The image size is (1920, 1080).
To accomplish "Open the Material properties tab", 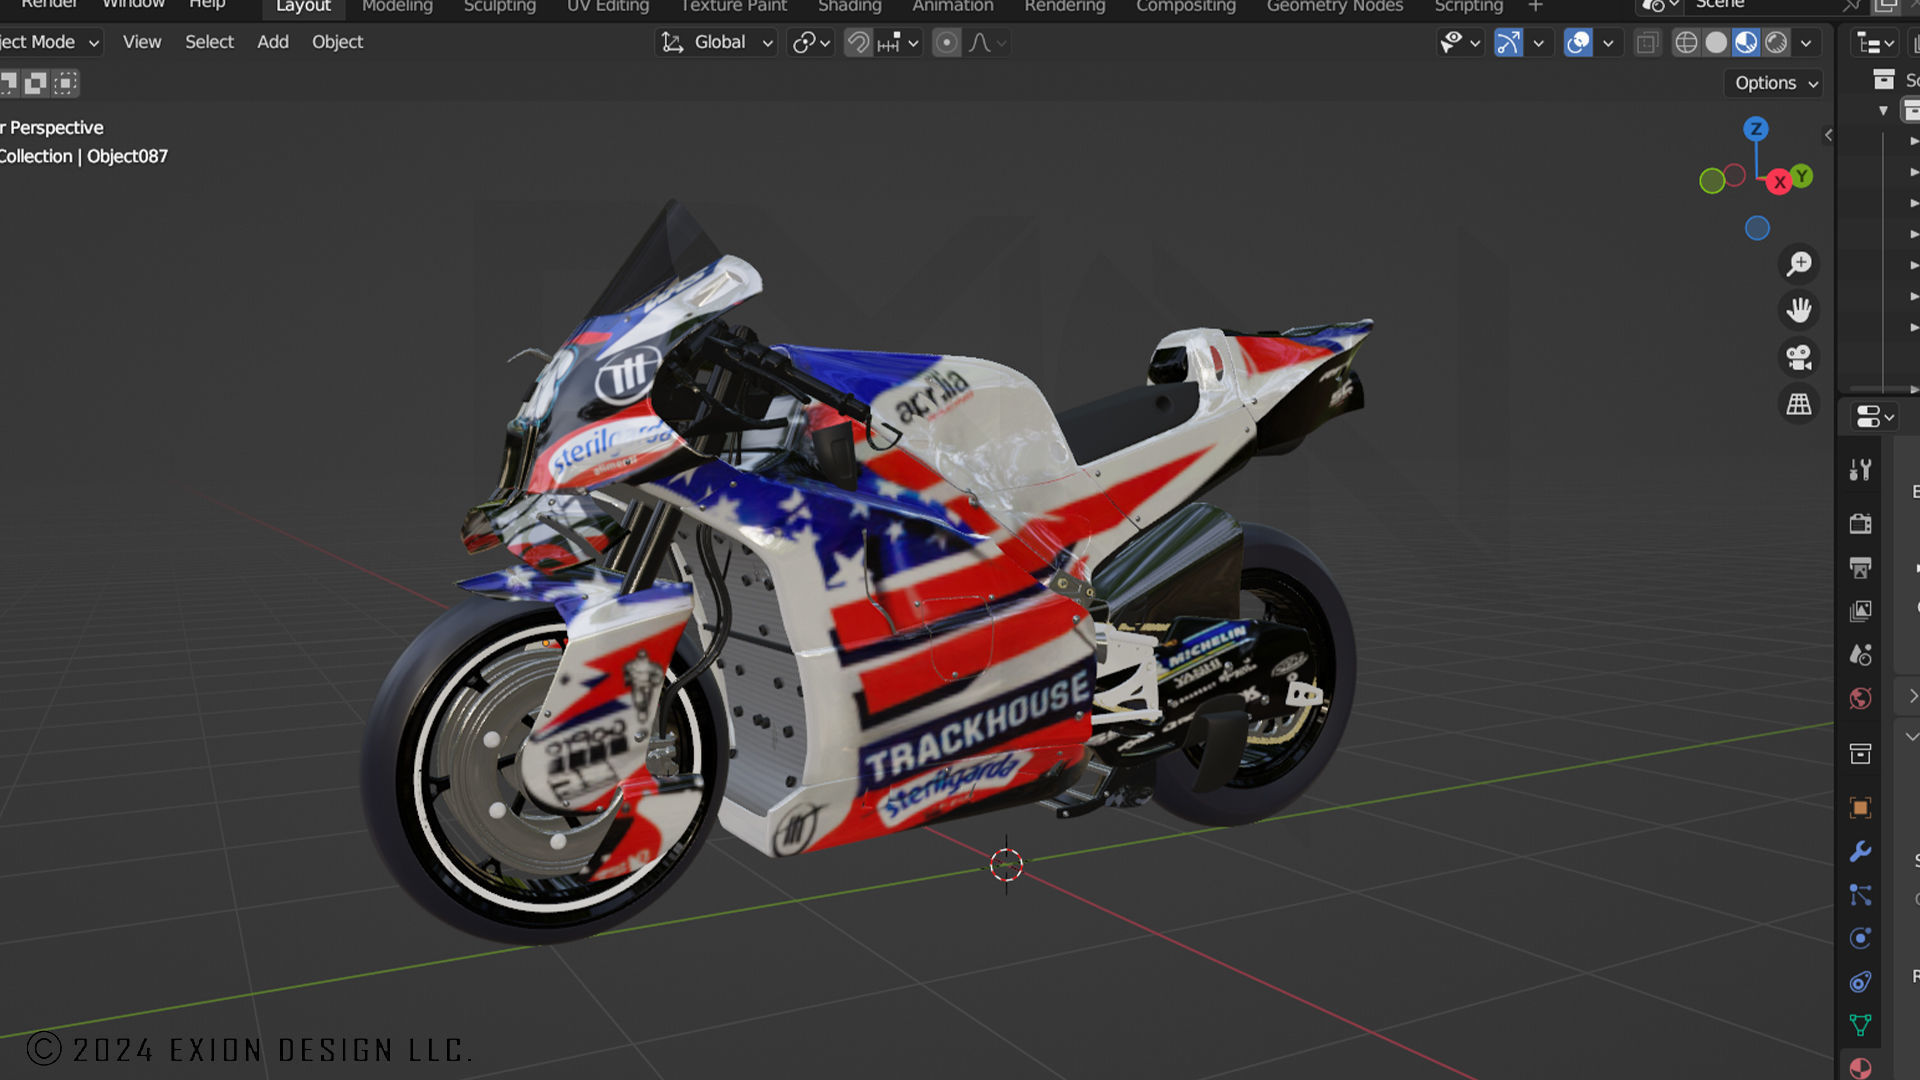I will click(1860, 1068).
